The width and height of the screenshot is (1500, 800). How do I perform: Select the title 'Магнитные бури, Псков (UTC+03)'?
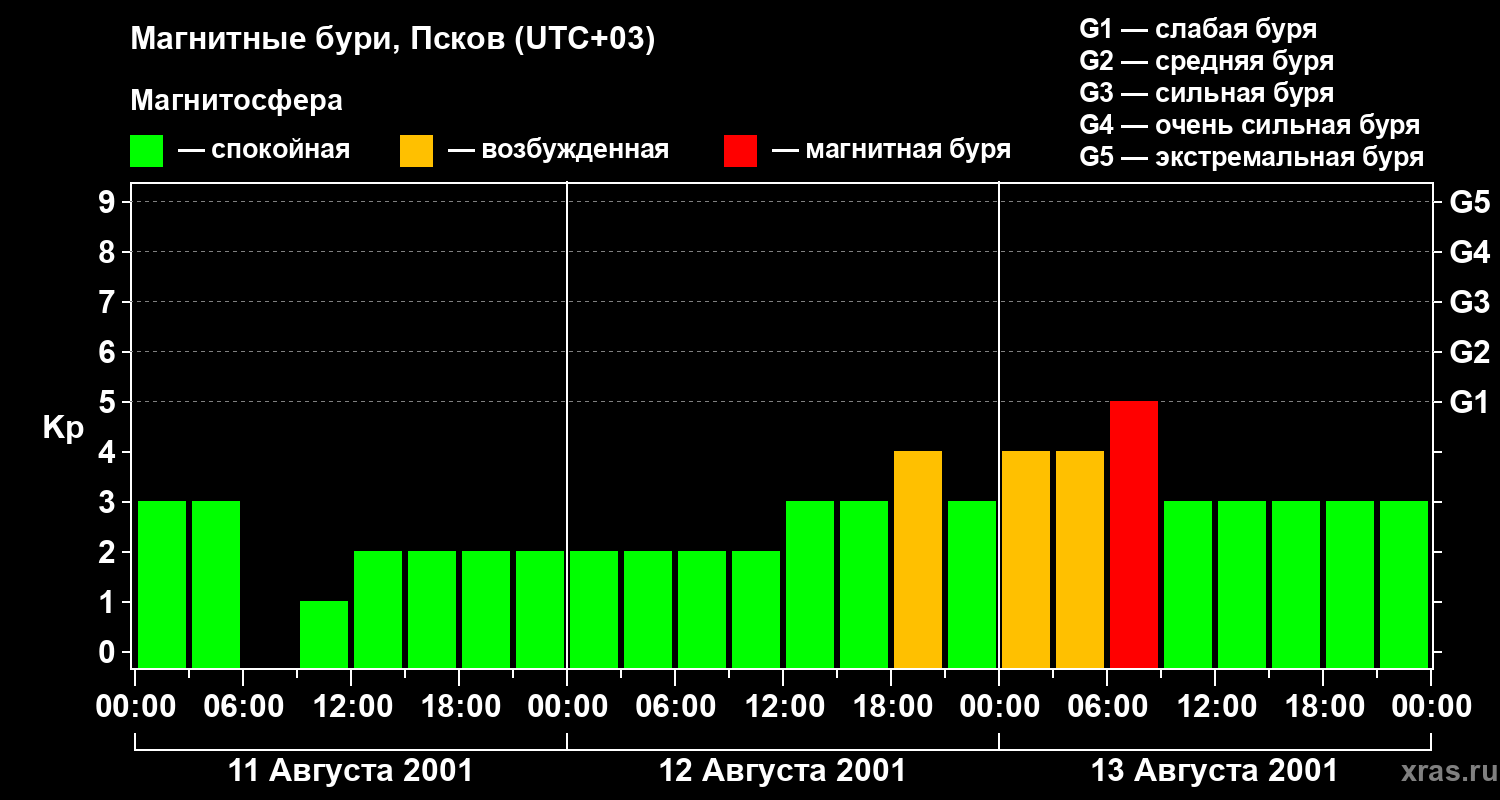tap(393, 40)
